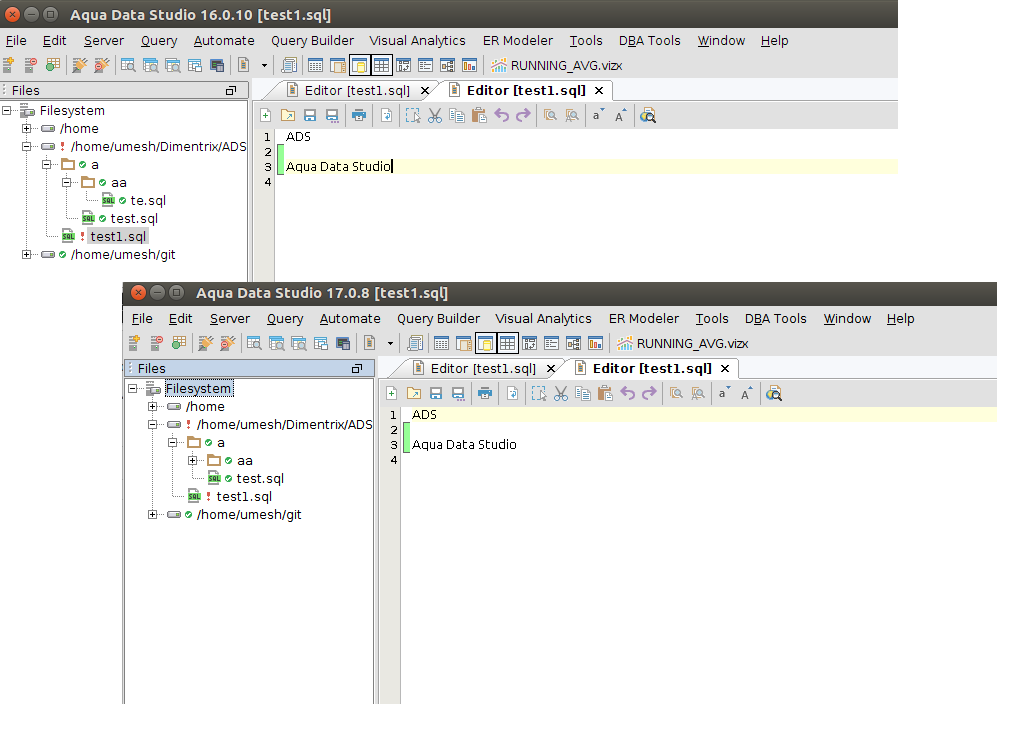Click Redo arrow in 16.0.10 editor toolbar
Image resolution: width=1025 pixels, height=749 pixels.
pos(523,116)
